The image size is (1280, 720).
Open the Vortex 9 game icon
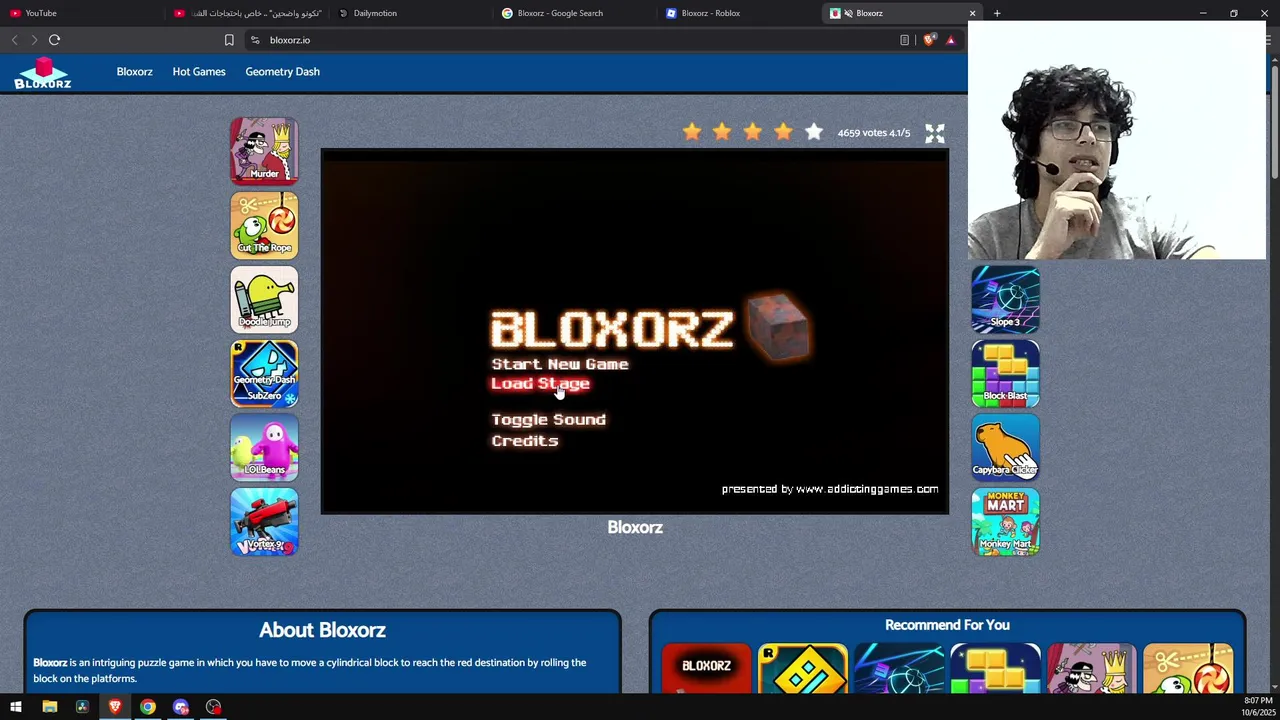pos(264,521)
